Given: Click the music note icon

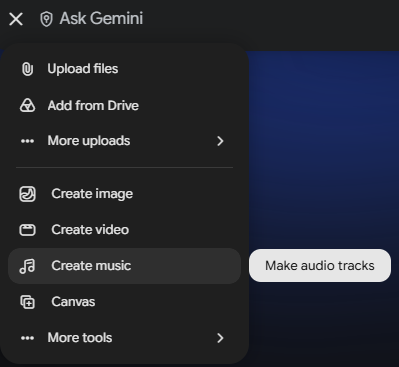Looking at the screenshot, I should [27, 266].
